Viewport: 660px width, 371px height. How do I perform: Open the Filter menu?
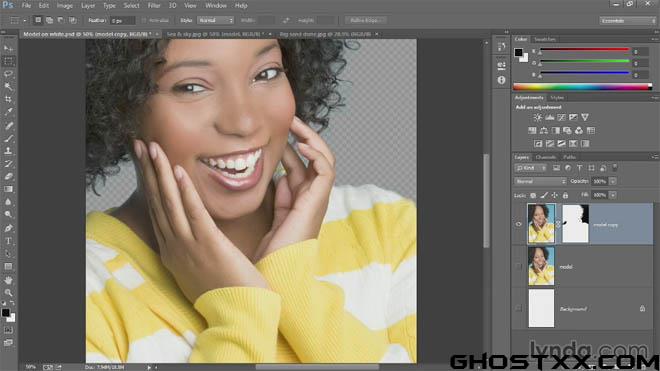coord(154,6)
